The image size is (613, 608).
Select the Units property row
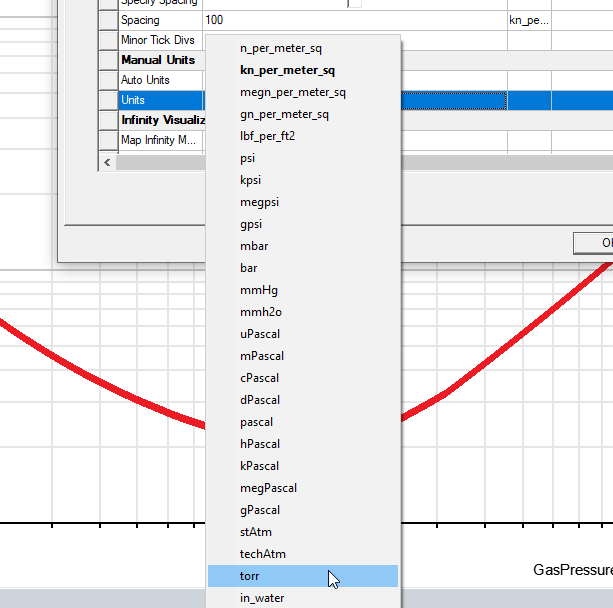click(160, 100)
